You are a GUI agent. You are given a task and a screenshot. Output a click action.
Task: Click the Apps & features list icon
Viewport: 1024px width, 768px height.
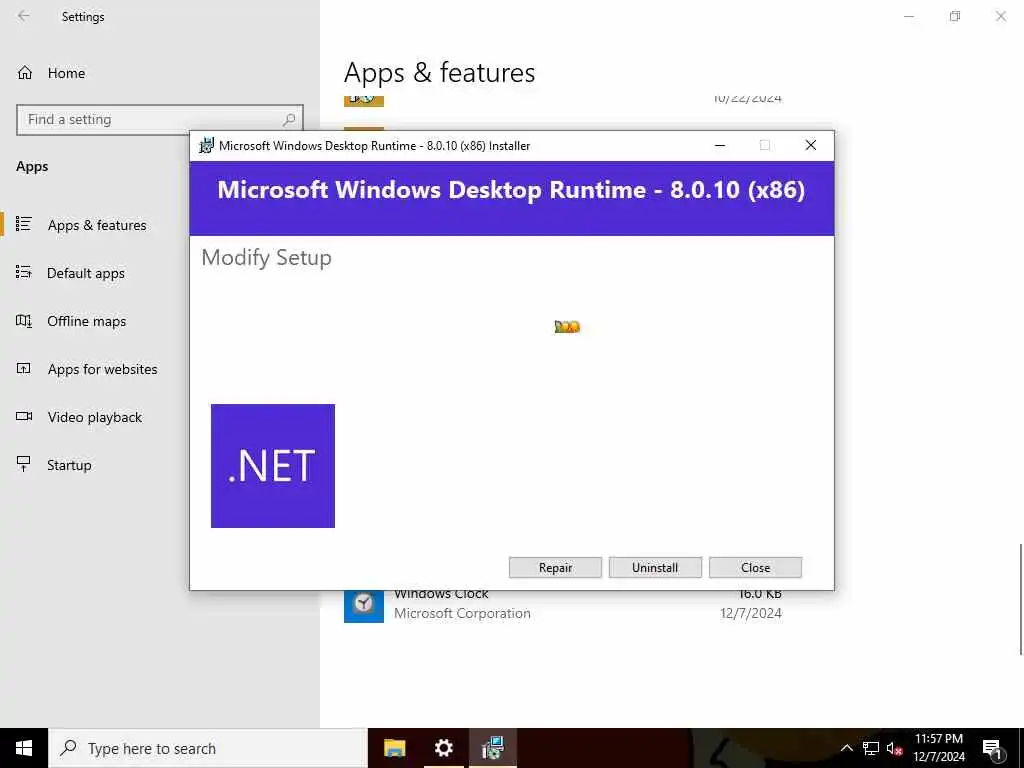(x=24, y=224)
